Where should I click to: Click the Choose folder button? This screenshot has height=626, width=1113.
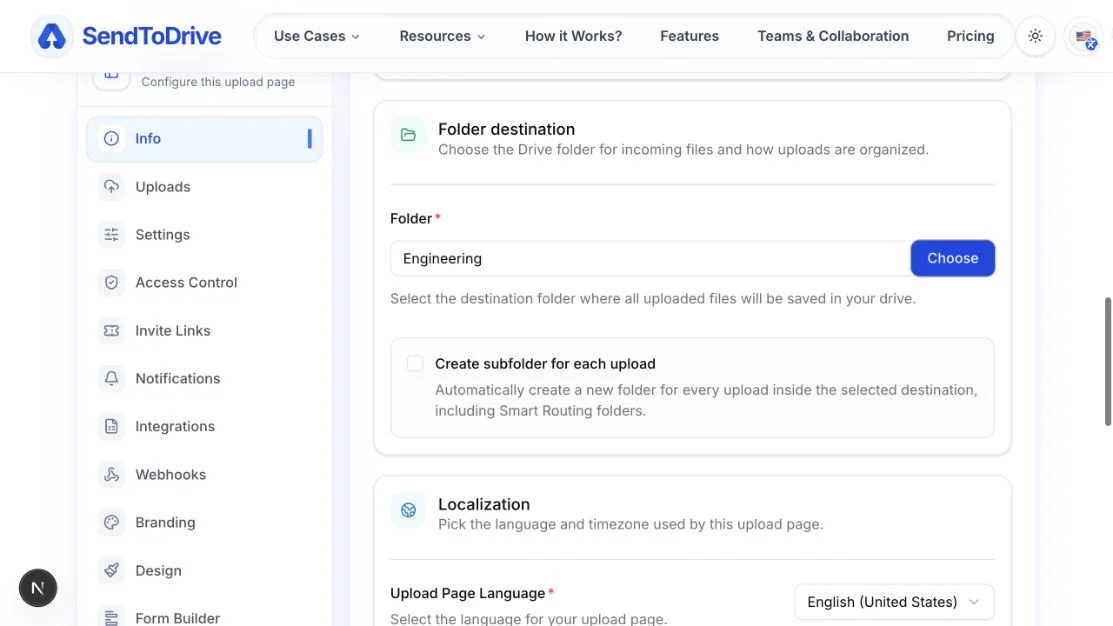click(x=953, y=258)
